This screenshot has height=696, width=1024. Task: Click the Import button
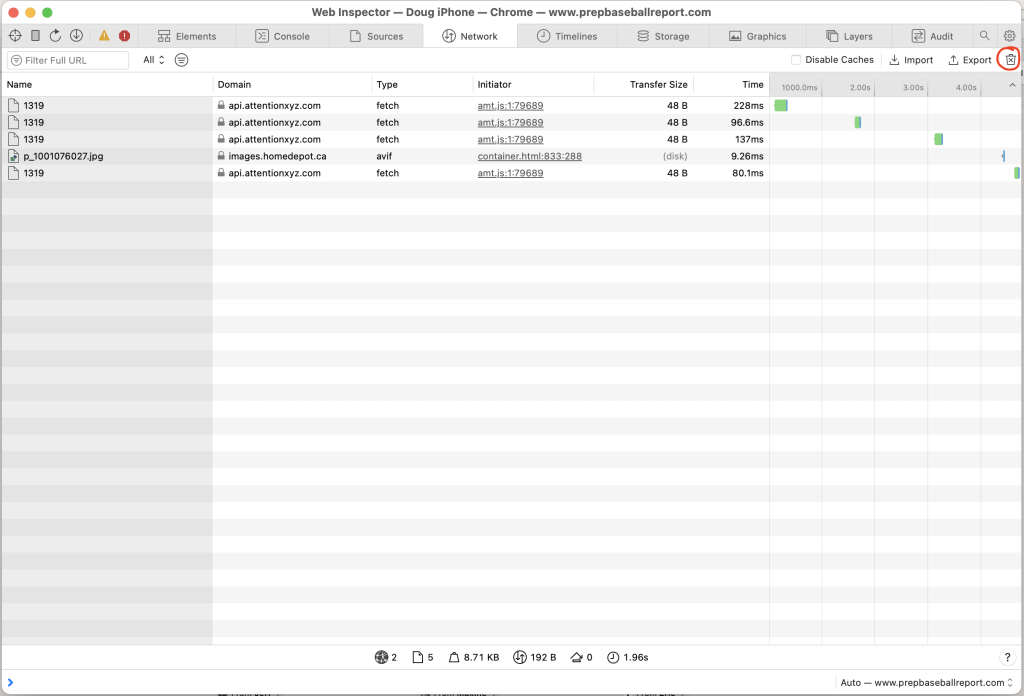[911, 59]
